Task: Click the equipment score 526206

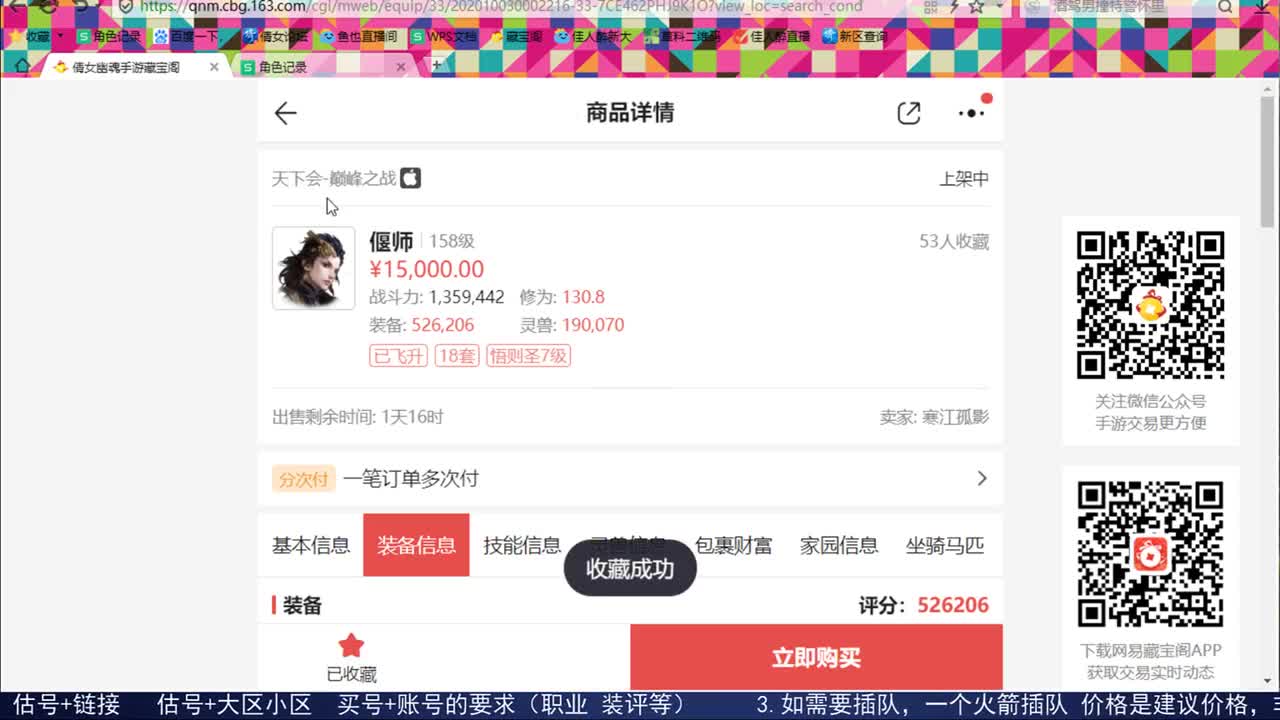Action: 953,605
